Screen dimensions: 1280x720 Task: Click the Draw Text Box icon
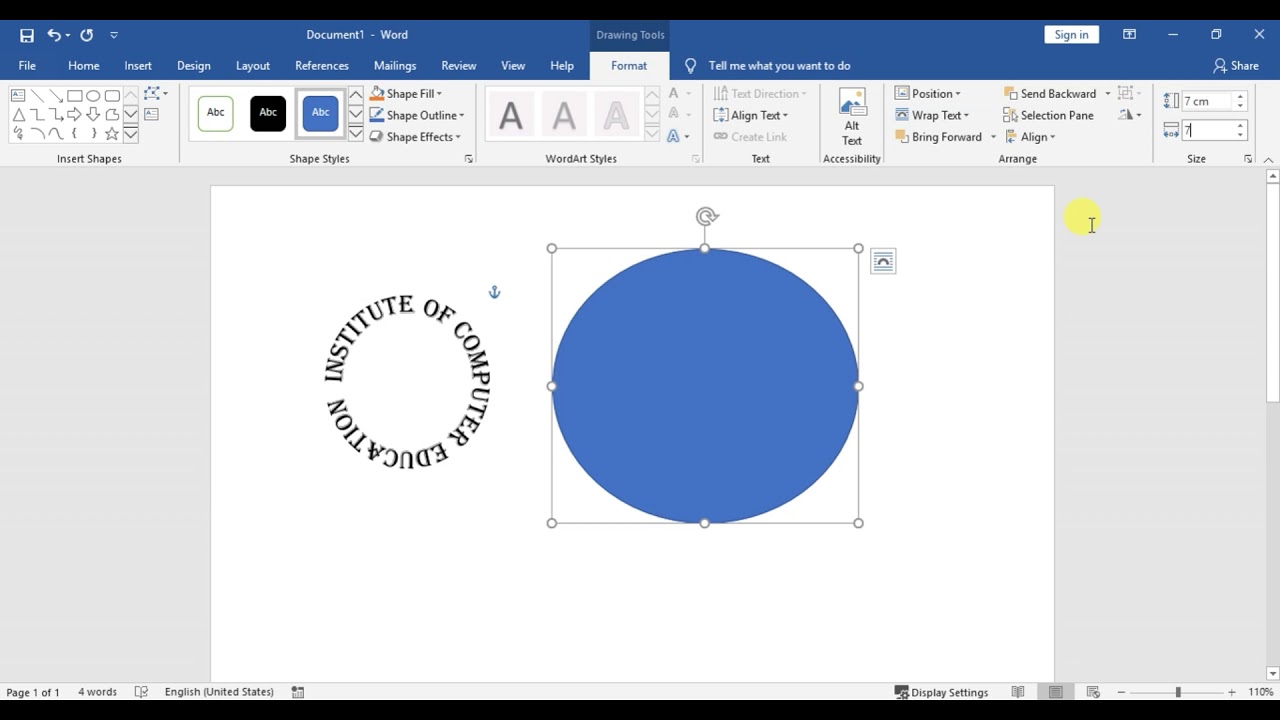coord(152,115)
